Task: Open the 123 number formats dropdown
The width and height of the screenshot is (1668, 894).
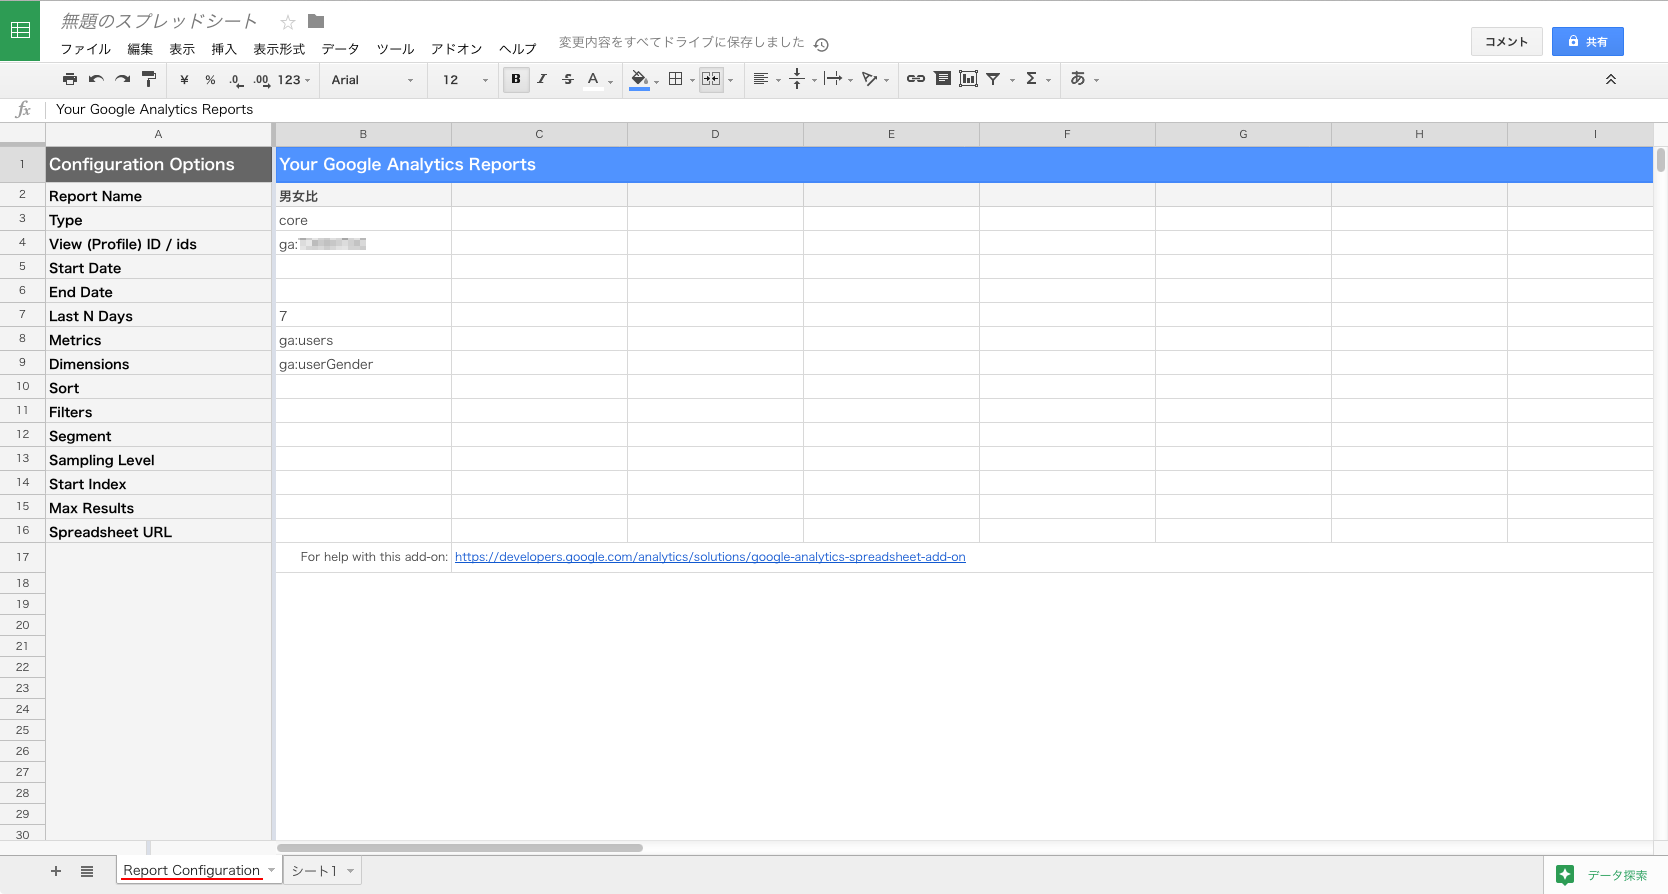Action: (x=294, y=79)
